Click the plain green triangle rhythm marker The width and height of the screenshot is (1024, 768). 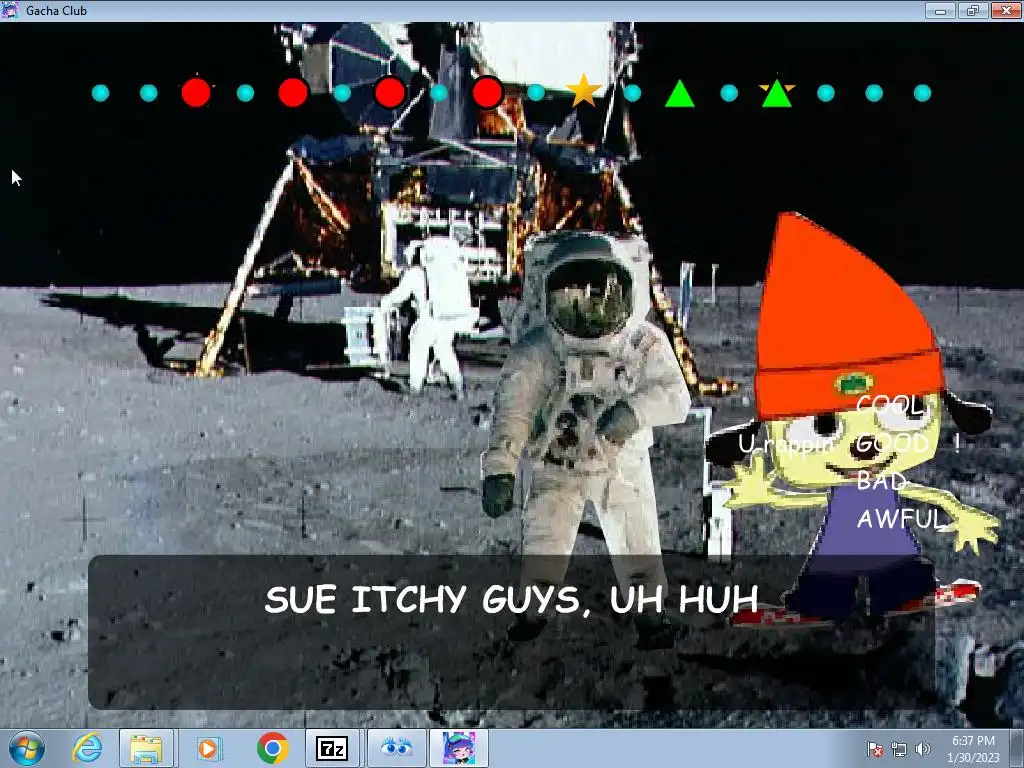680,93
